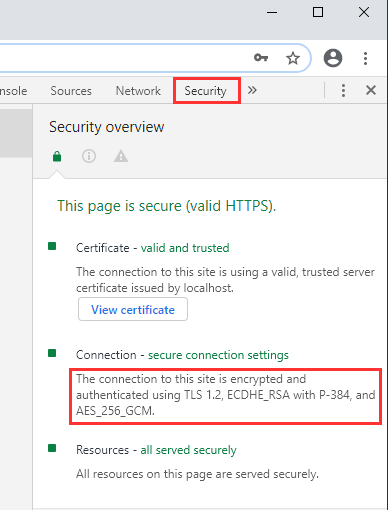The width and height of the screenshot is (388, 510).
Task: Switch to the Network tab
Action: [x=138, y=91]
